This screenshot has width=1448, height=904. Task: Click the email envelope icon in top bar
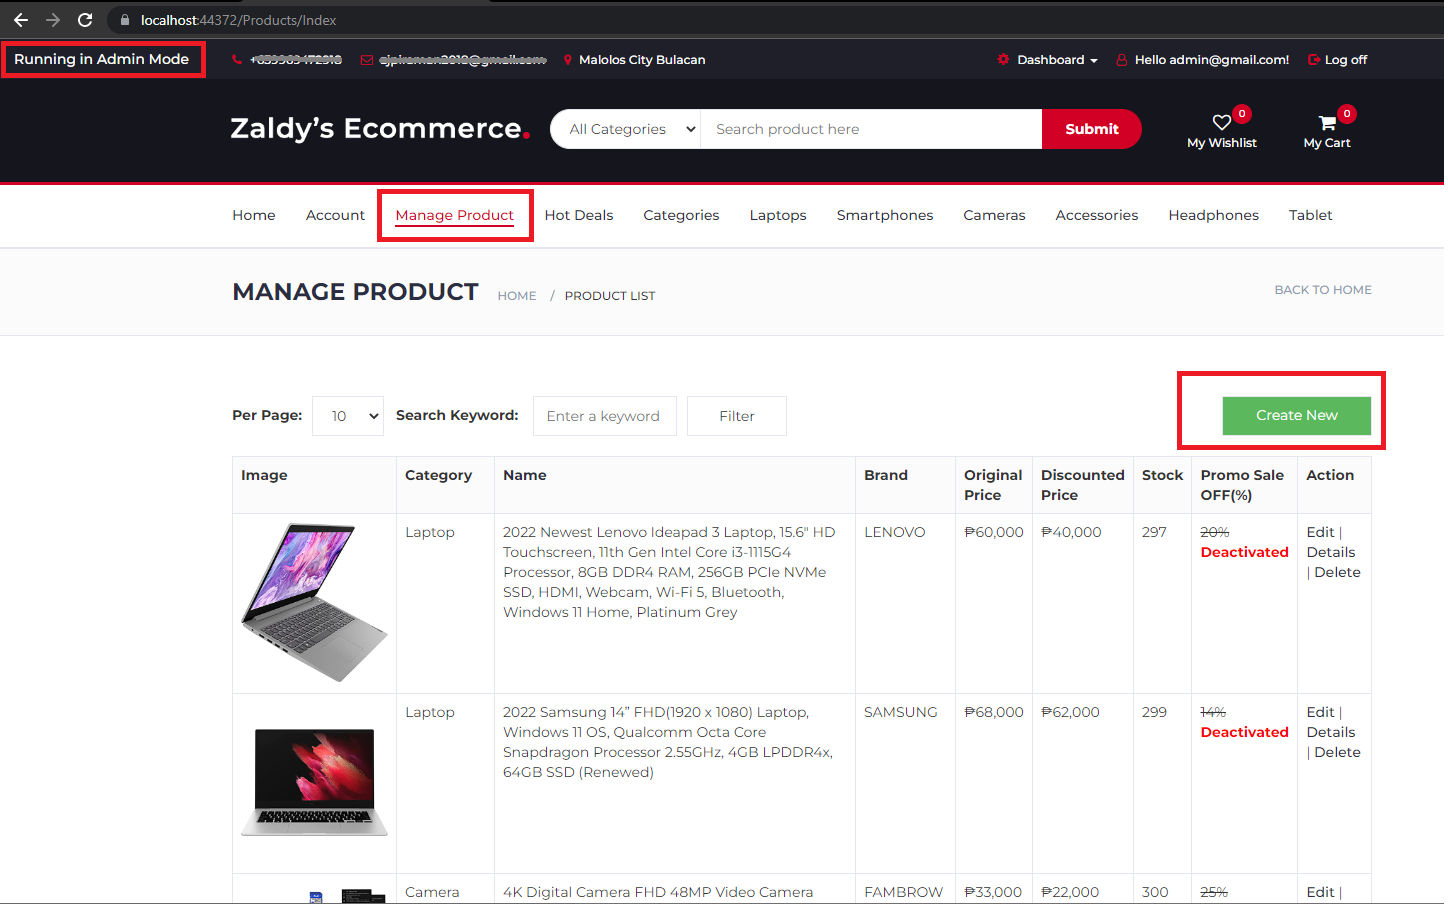pyautogui.click(x=369, y=59)
